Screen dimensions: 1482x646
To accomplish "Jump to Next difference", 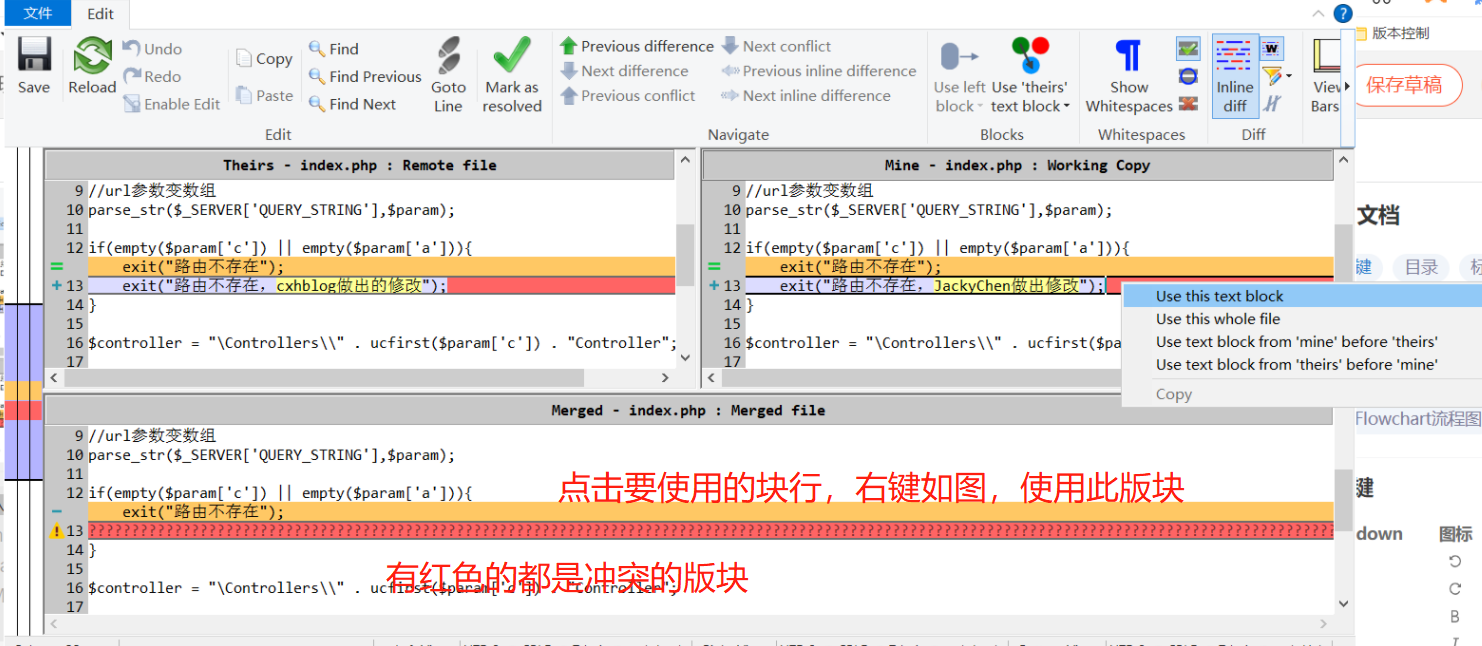I will (624, 71).
